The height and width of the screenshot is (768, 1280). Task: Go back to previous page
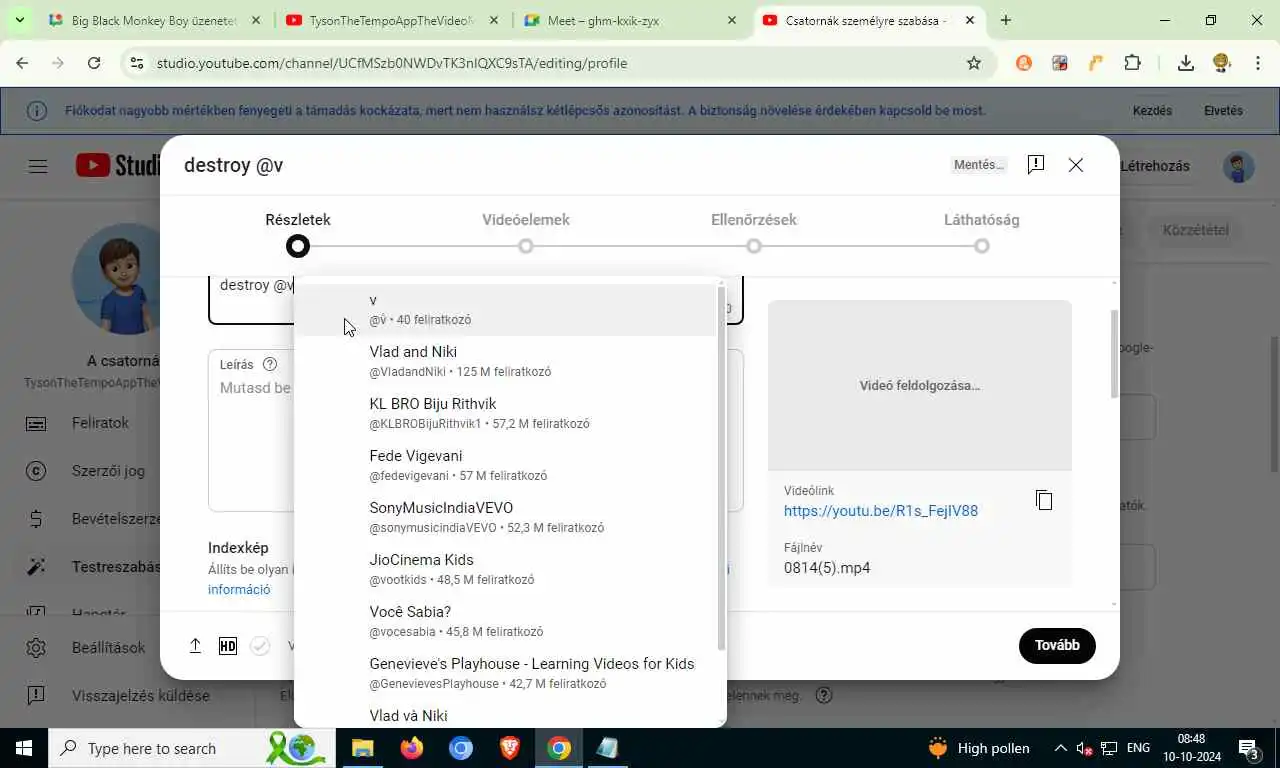[22, 63]
